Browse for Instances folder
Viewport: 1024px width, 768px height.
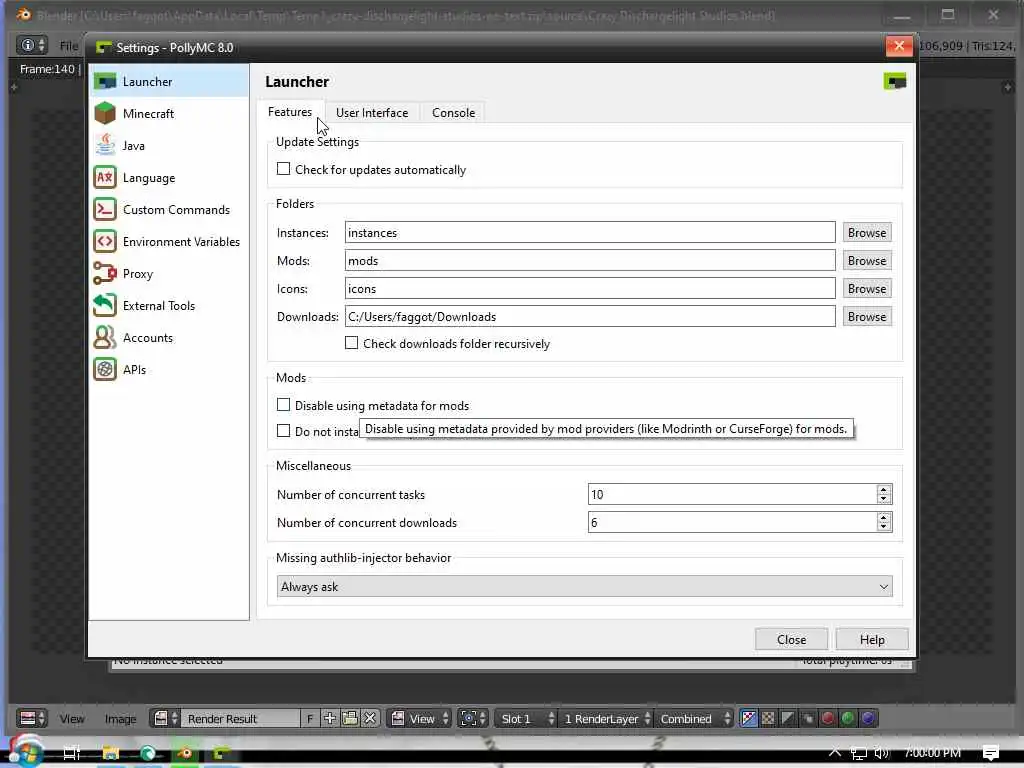tap(867, 232)
